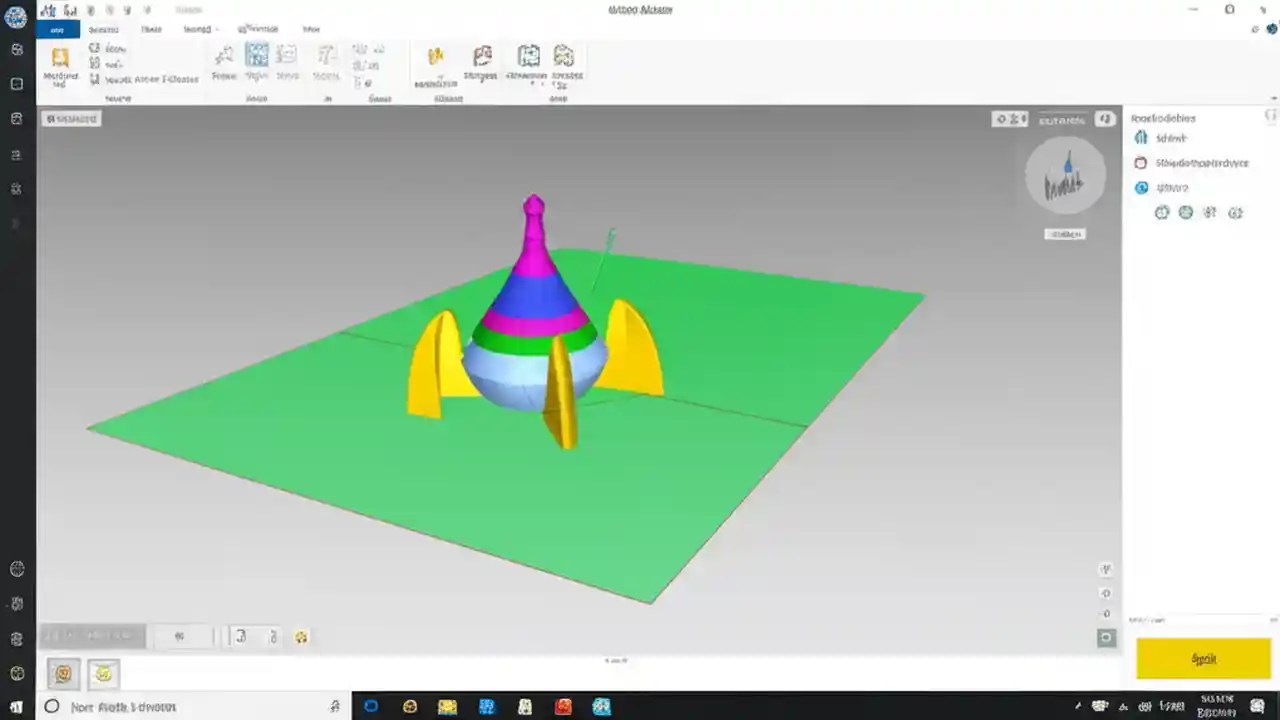Screen dimensions: 1280x720
Task: Switch to the third ribbon tab
Action: point(150,29)
